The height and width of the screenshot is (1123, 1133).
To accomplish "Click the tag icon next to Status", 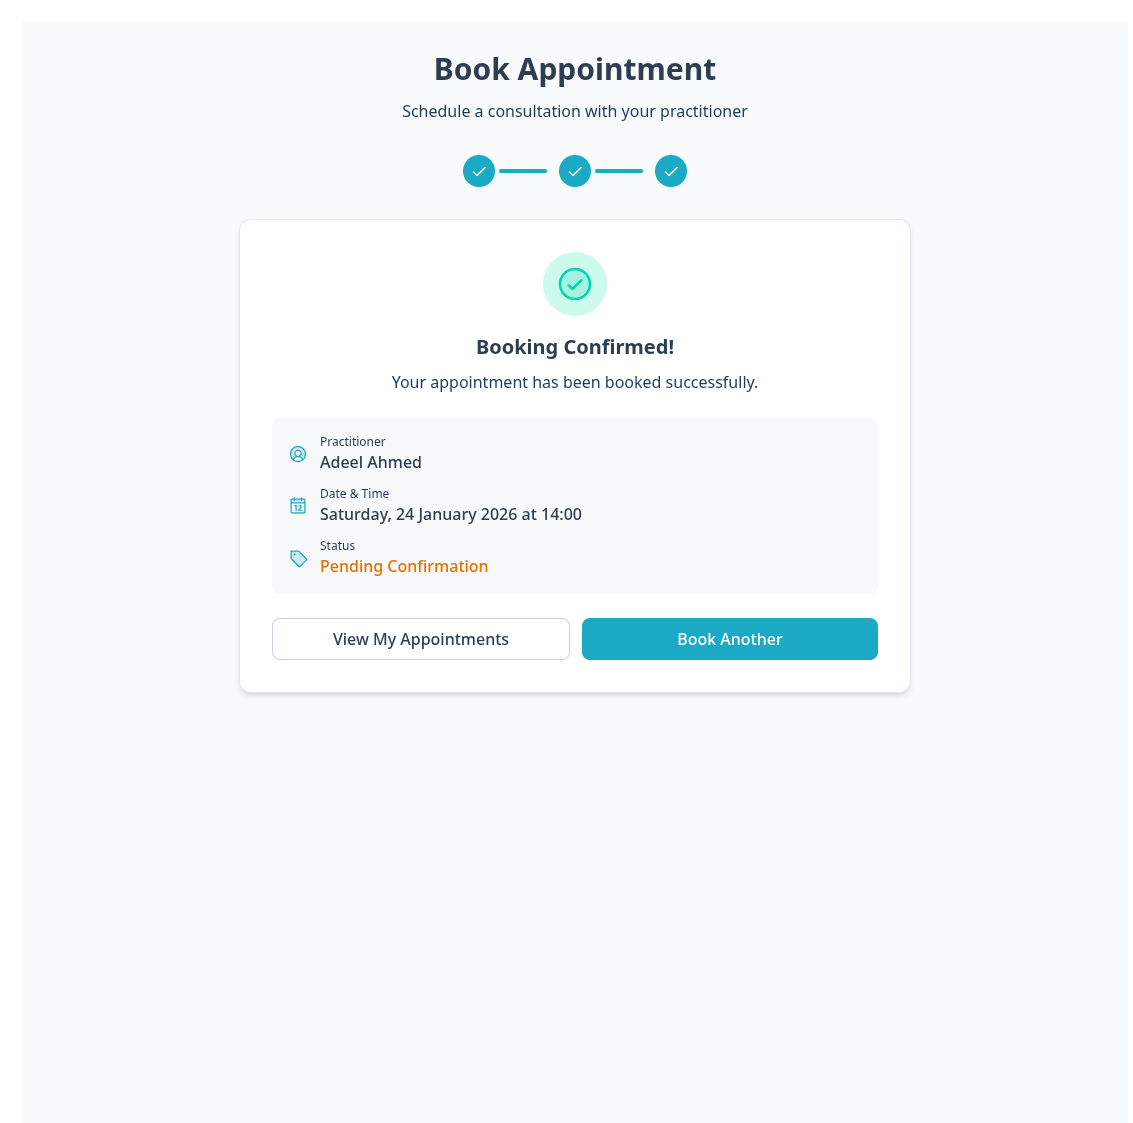I will pos(298,559).
